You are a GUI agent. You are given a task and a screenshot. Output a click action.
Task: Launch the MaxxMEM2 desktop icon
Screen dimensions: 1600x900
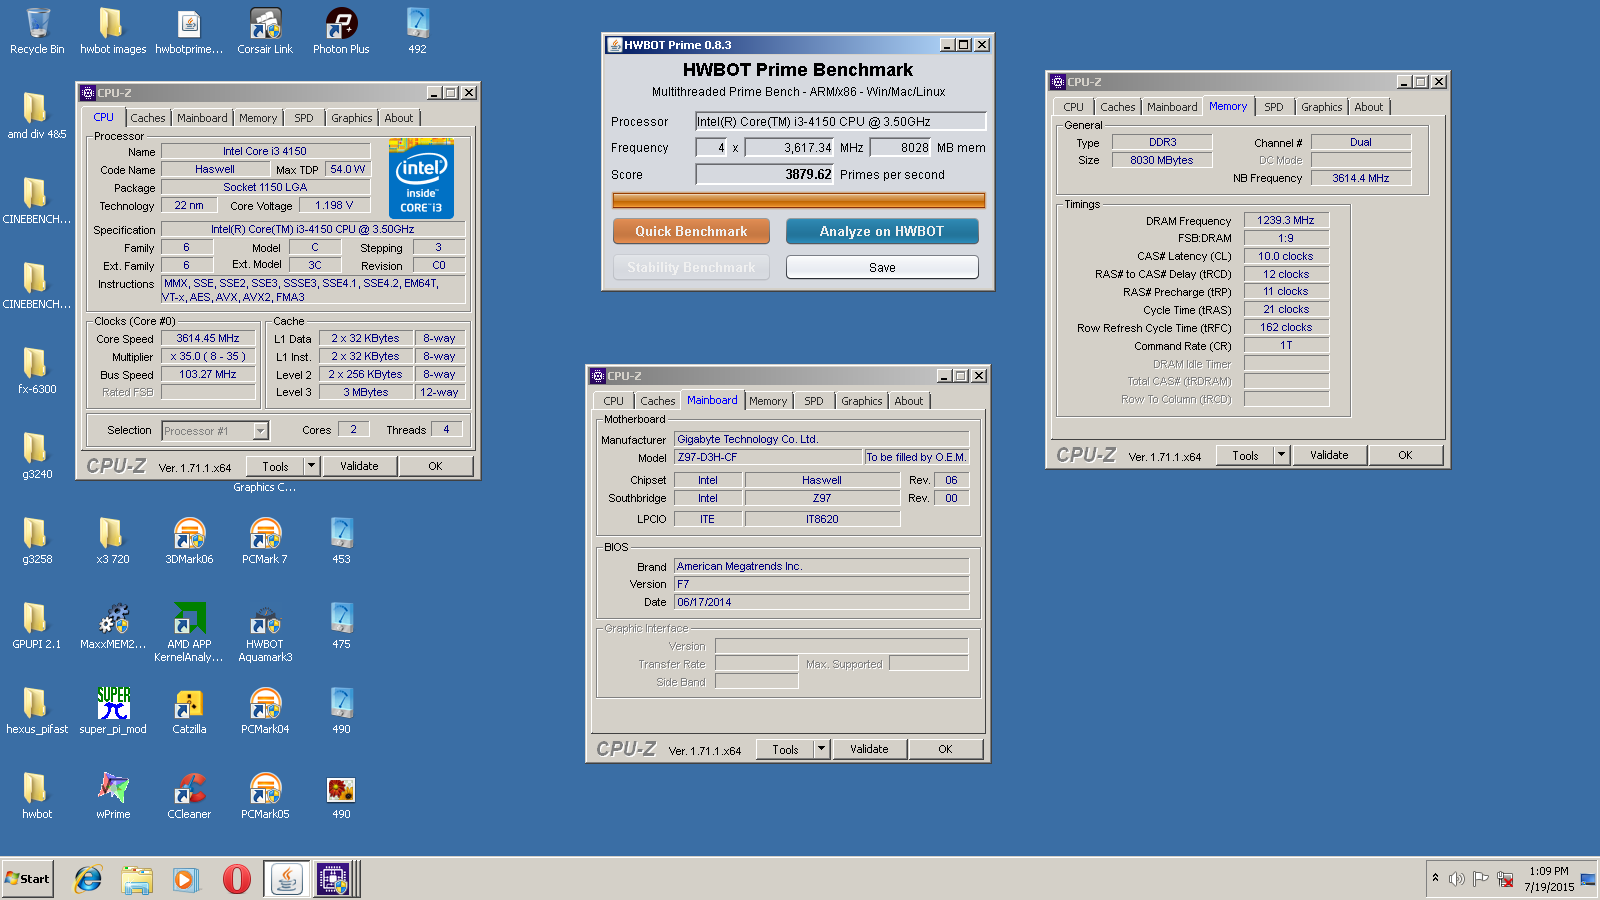(113, 625)
